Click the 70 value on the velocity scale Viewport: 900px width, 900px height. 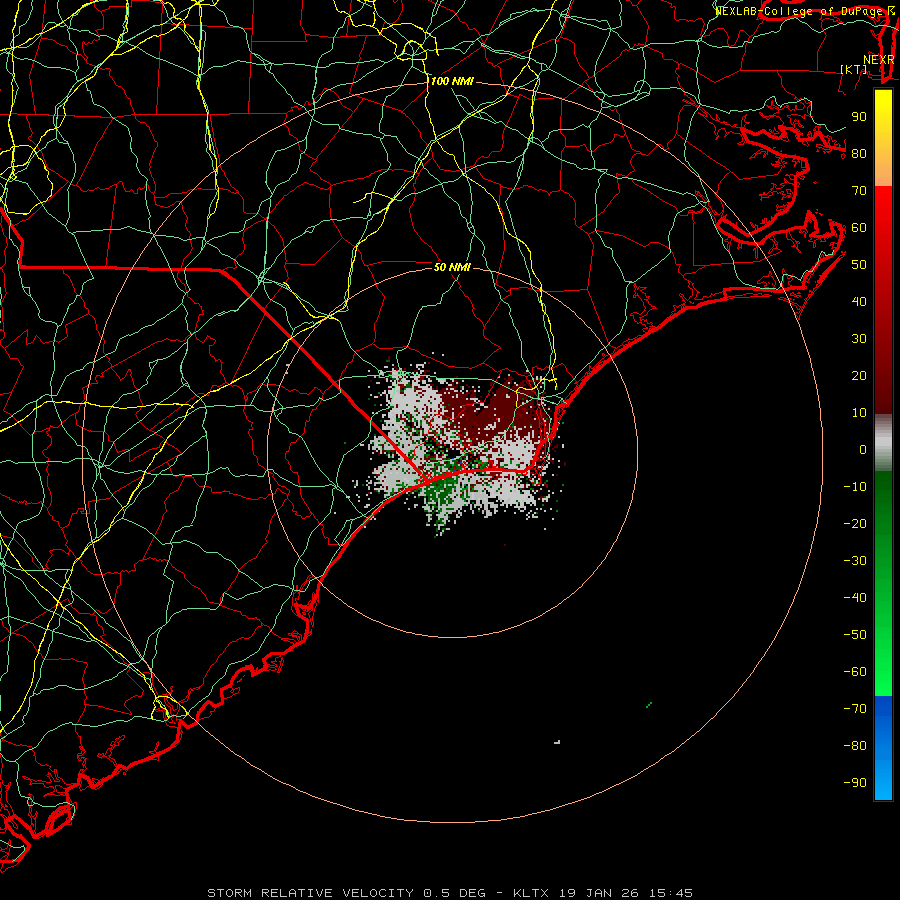coord(859,191)
